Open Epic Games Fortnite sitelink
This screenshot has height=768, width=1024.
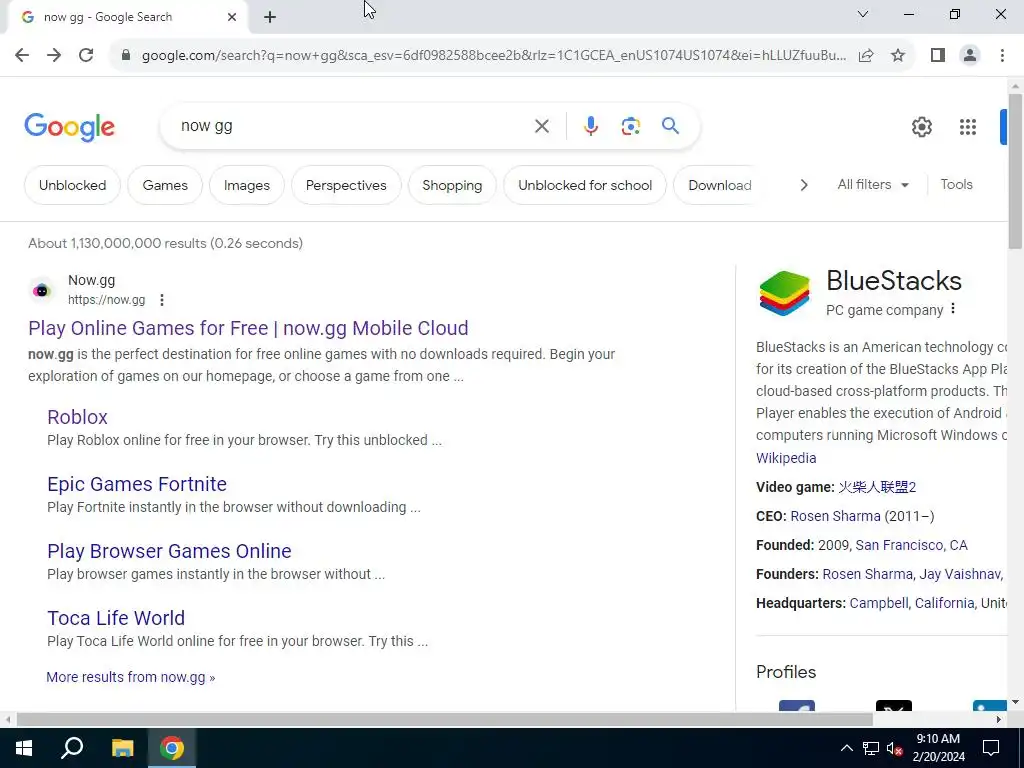coord(137,484)
